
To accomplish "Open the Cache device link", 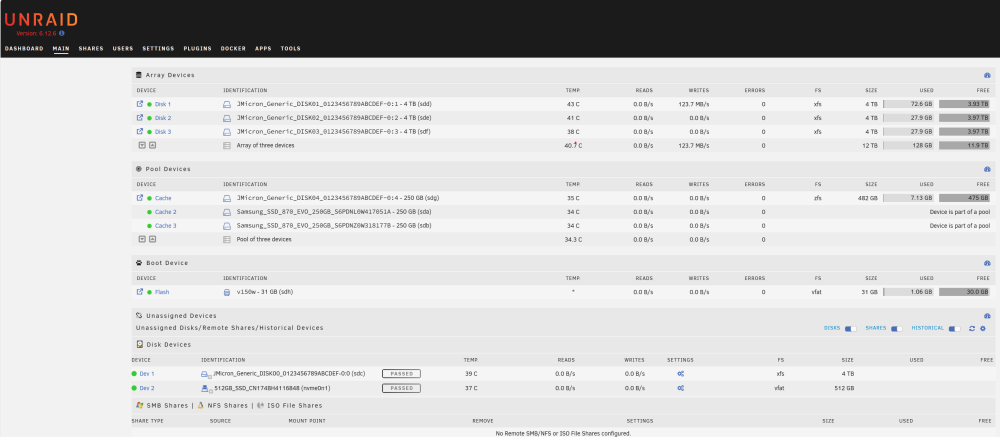I will pos(163,198).
